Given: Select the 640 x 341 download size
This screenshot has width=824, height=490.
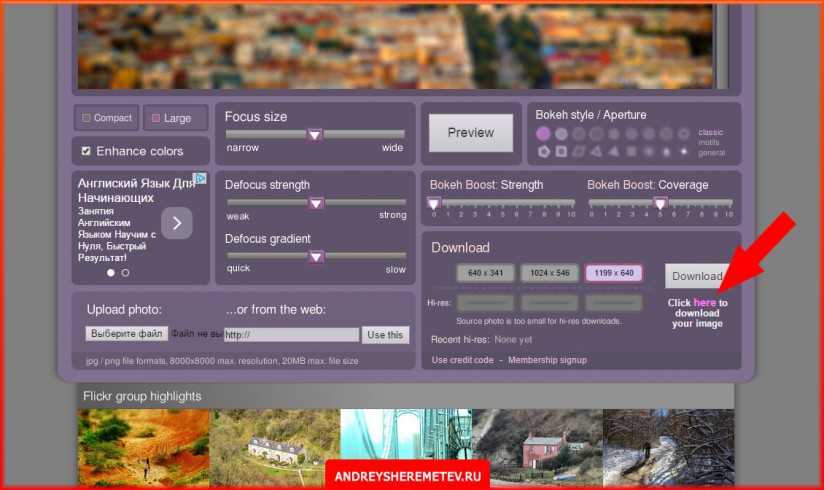Looking at the screenshot, I should (486, 274).
